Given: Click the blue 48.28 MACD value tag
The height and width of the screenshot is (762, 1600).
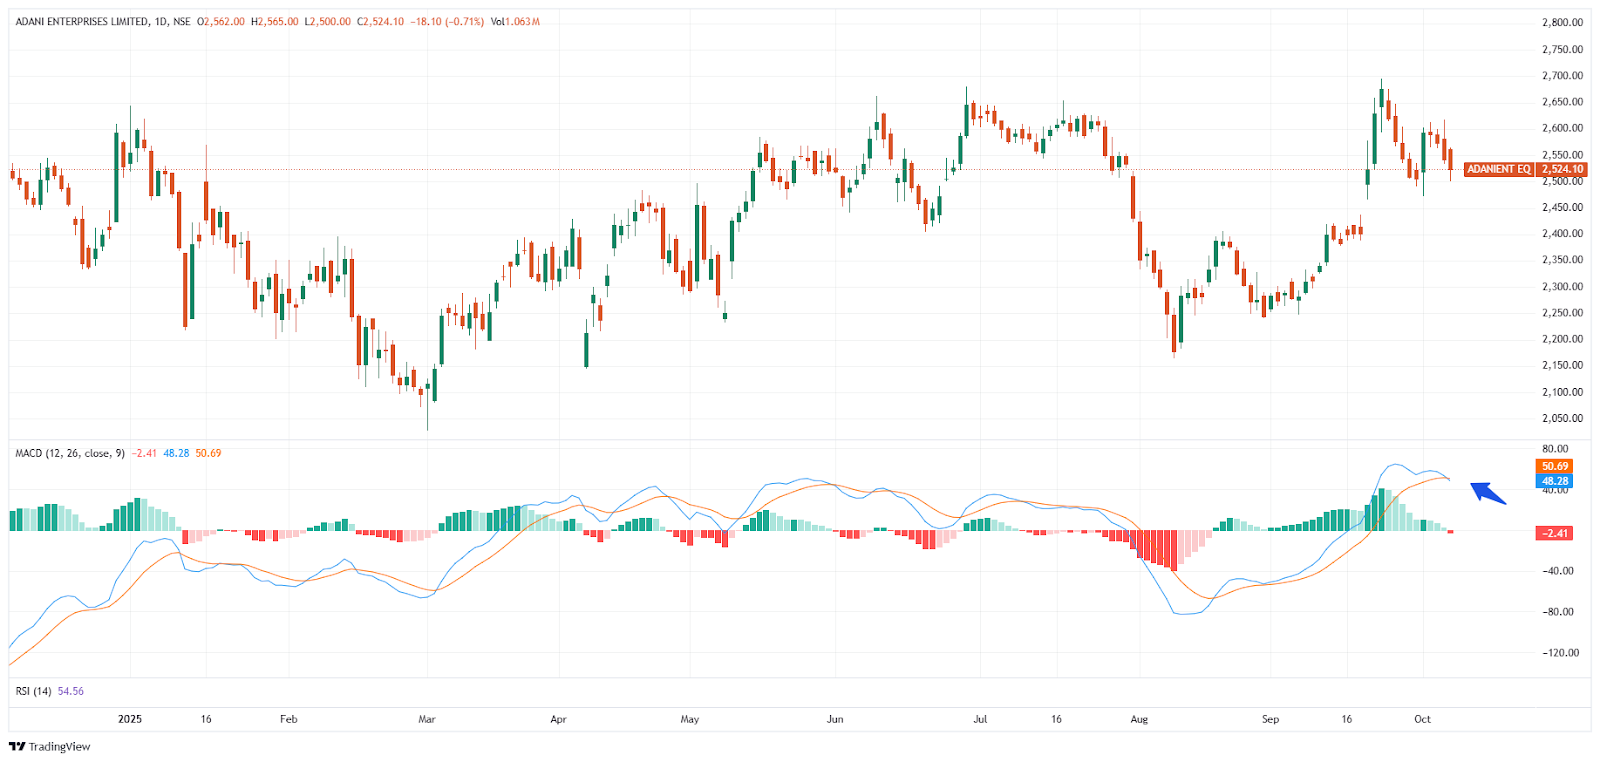Looking at the screenshot, I should point(1554,481).
